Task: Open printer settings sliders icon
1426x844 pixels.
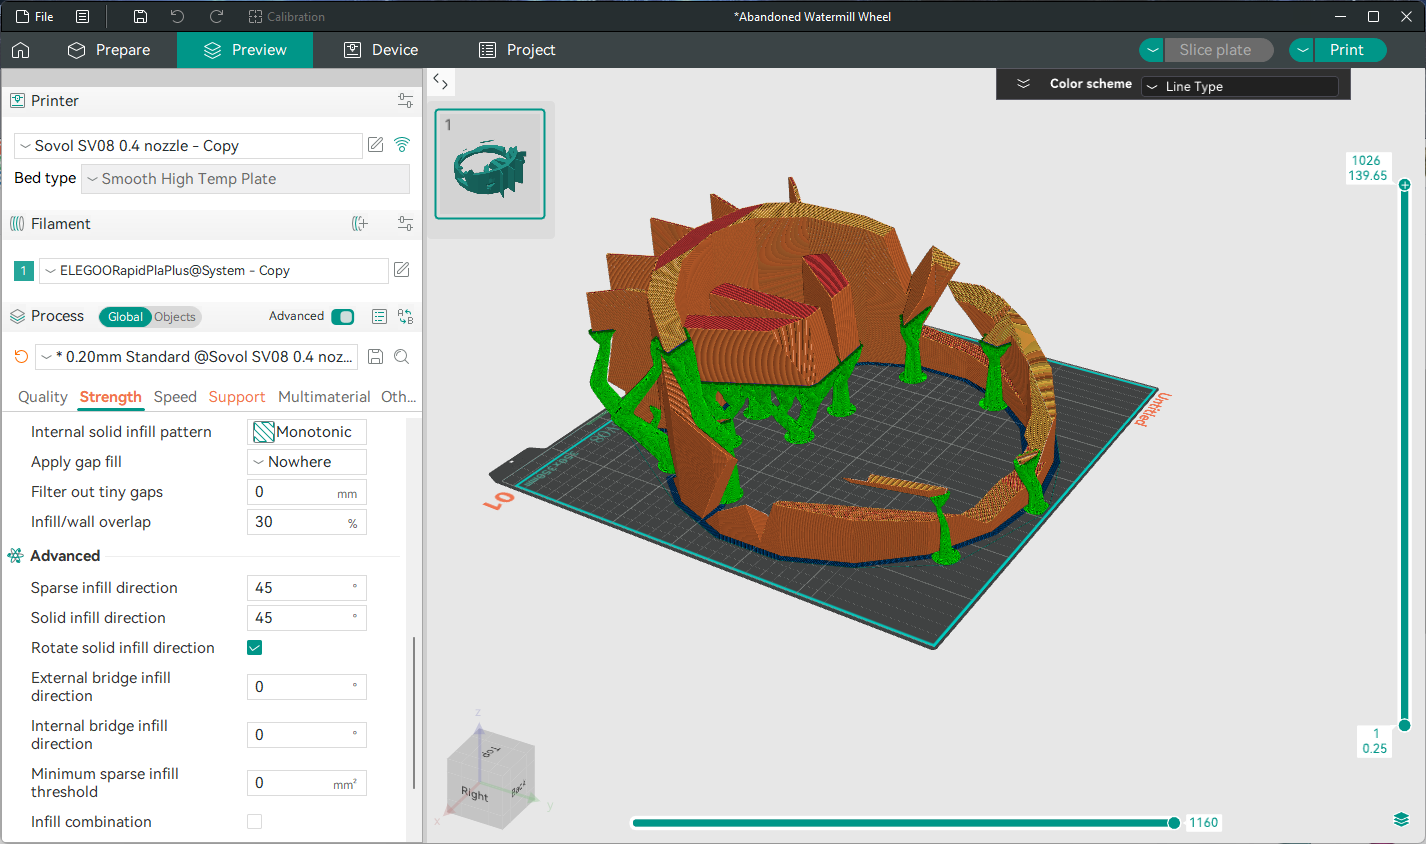Action: 405,101
